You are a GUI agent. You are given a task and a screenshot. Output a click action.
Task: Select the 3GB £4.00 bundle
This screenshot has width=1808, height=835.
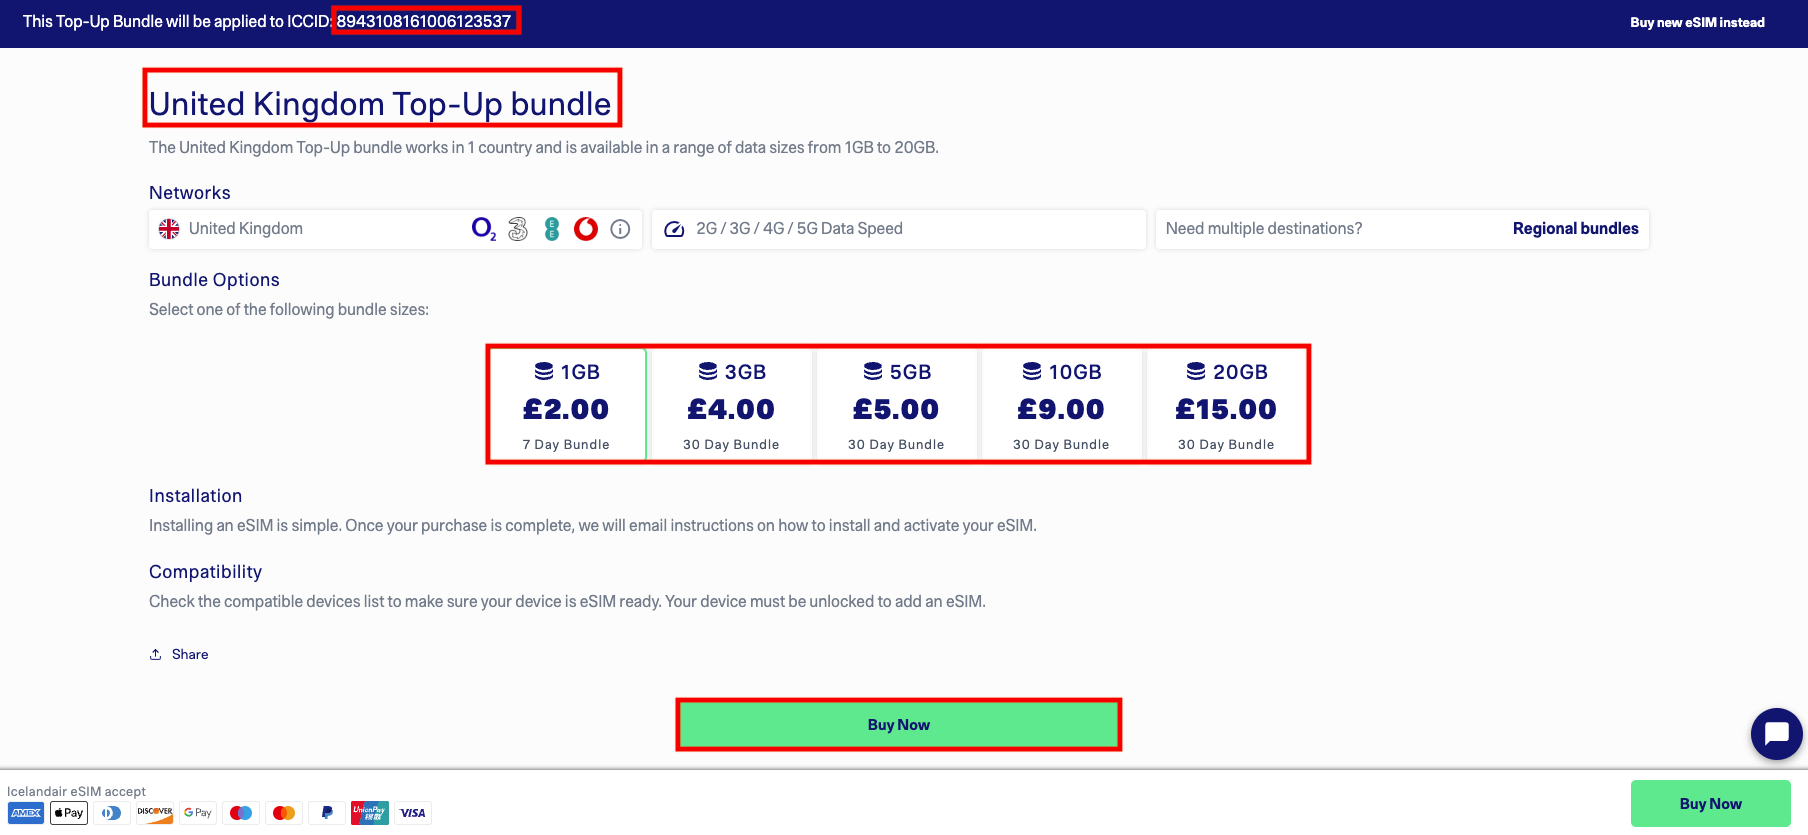731,405
